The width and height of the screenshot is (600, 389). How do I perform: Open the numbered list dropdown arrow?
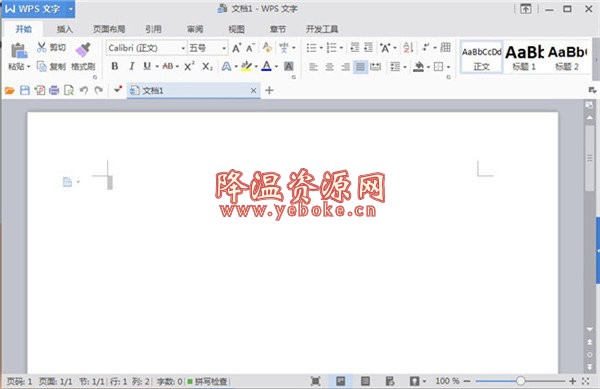(341, 48)
